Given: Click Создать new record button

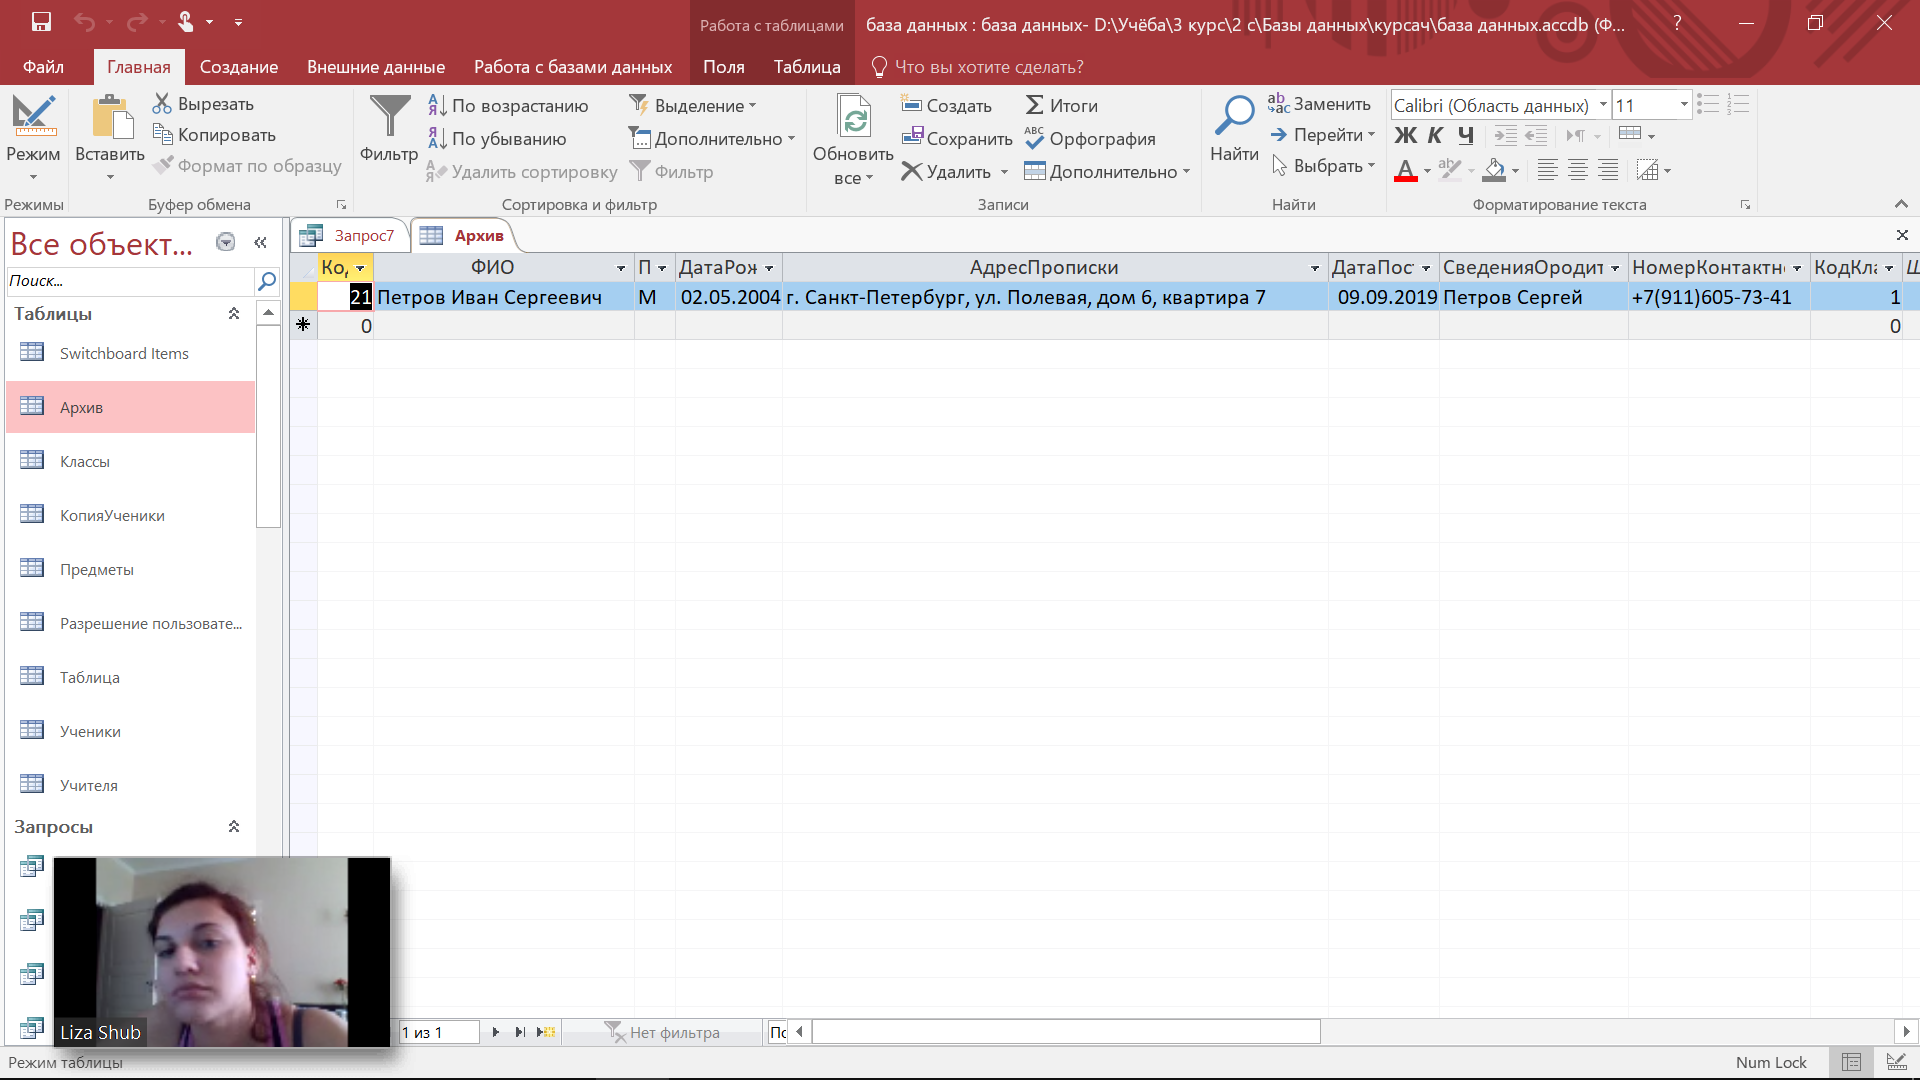Looking at the screenshot, I should click(x=946, y=106).
